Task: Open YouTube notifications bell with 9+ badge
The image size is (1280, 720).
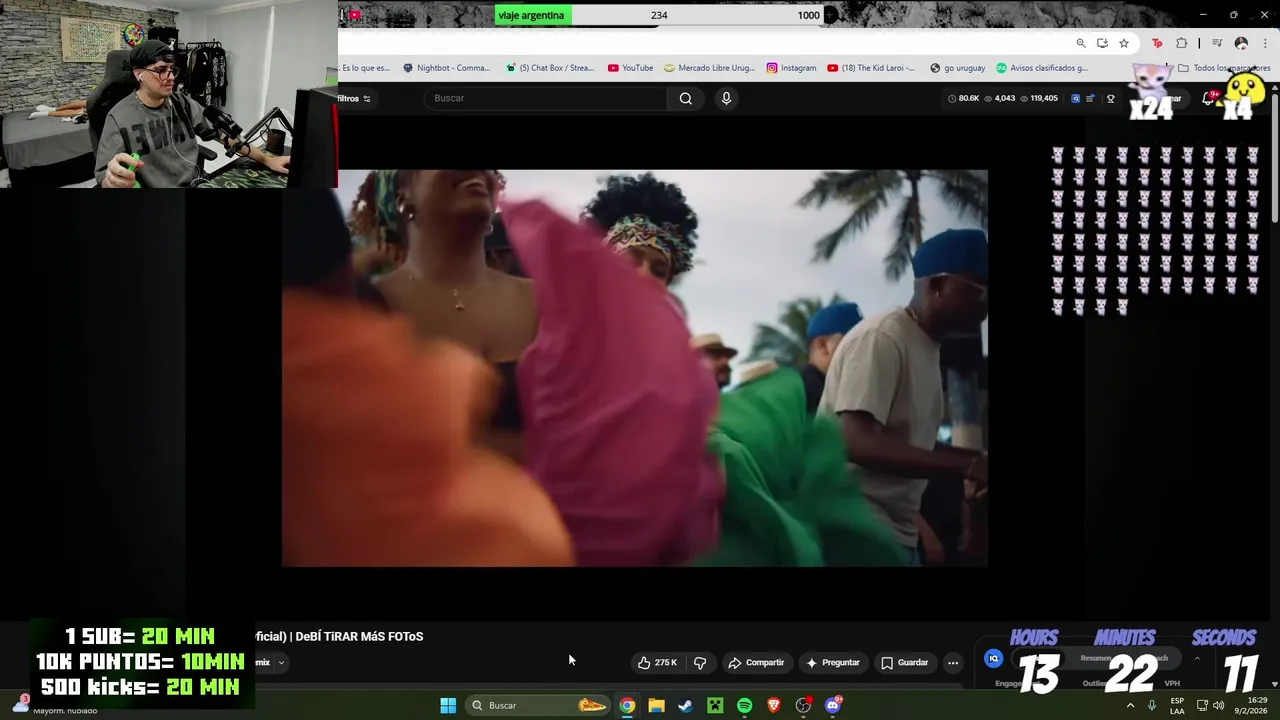Action: point(1208,98)
